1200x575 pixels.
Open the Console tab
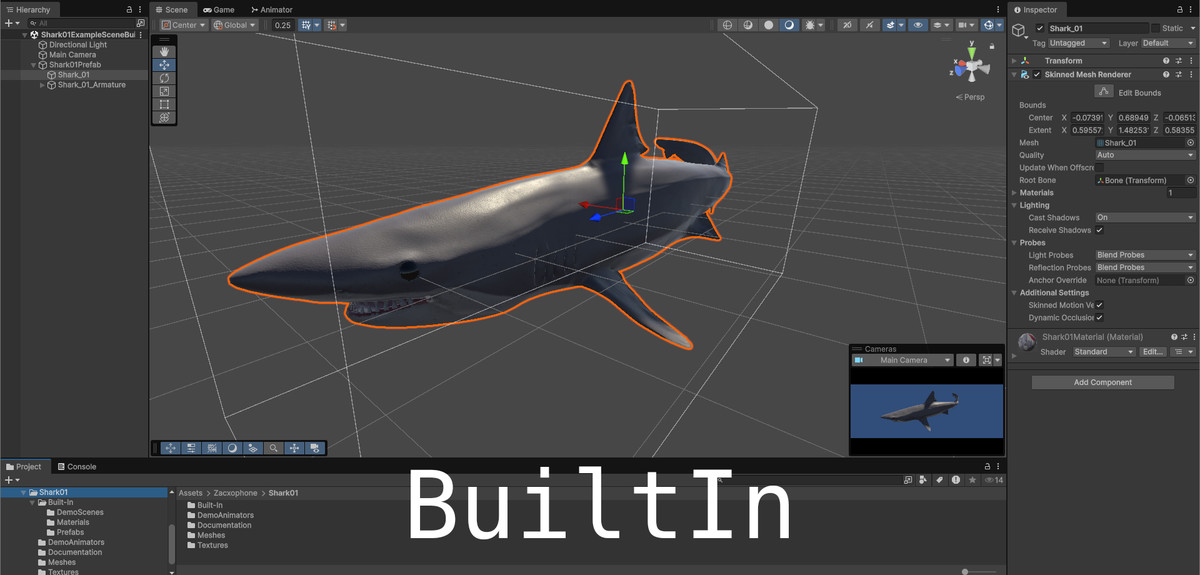pos(76,467)
